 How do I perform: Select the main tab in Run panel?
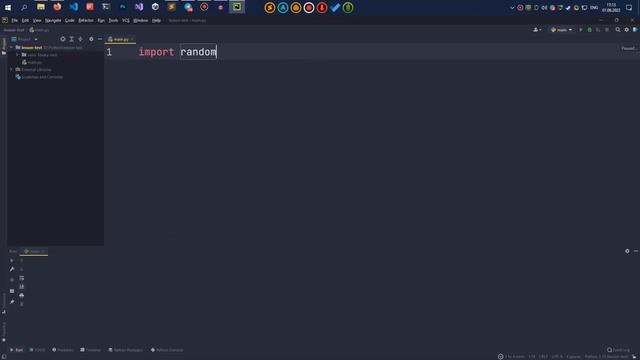pyautogui.click(x=34, y=251)
